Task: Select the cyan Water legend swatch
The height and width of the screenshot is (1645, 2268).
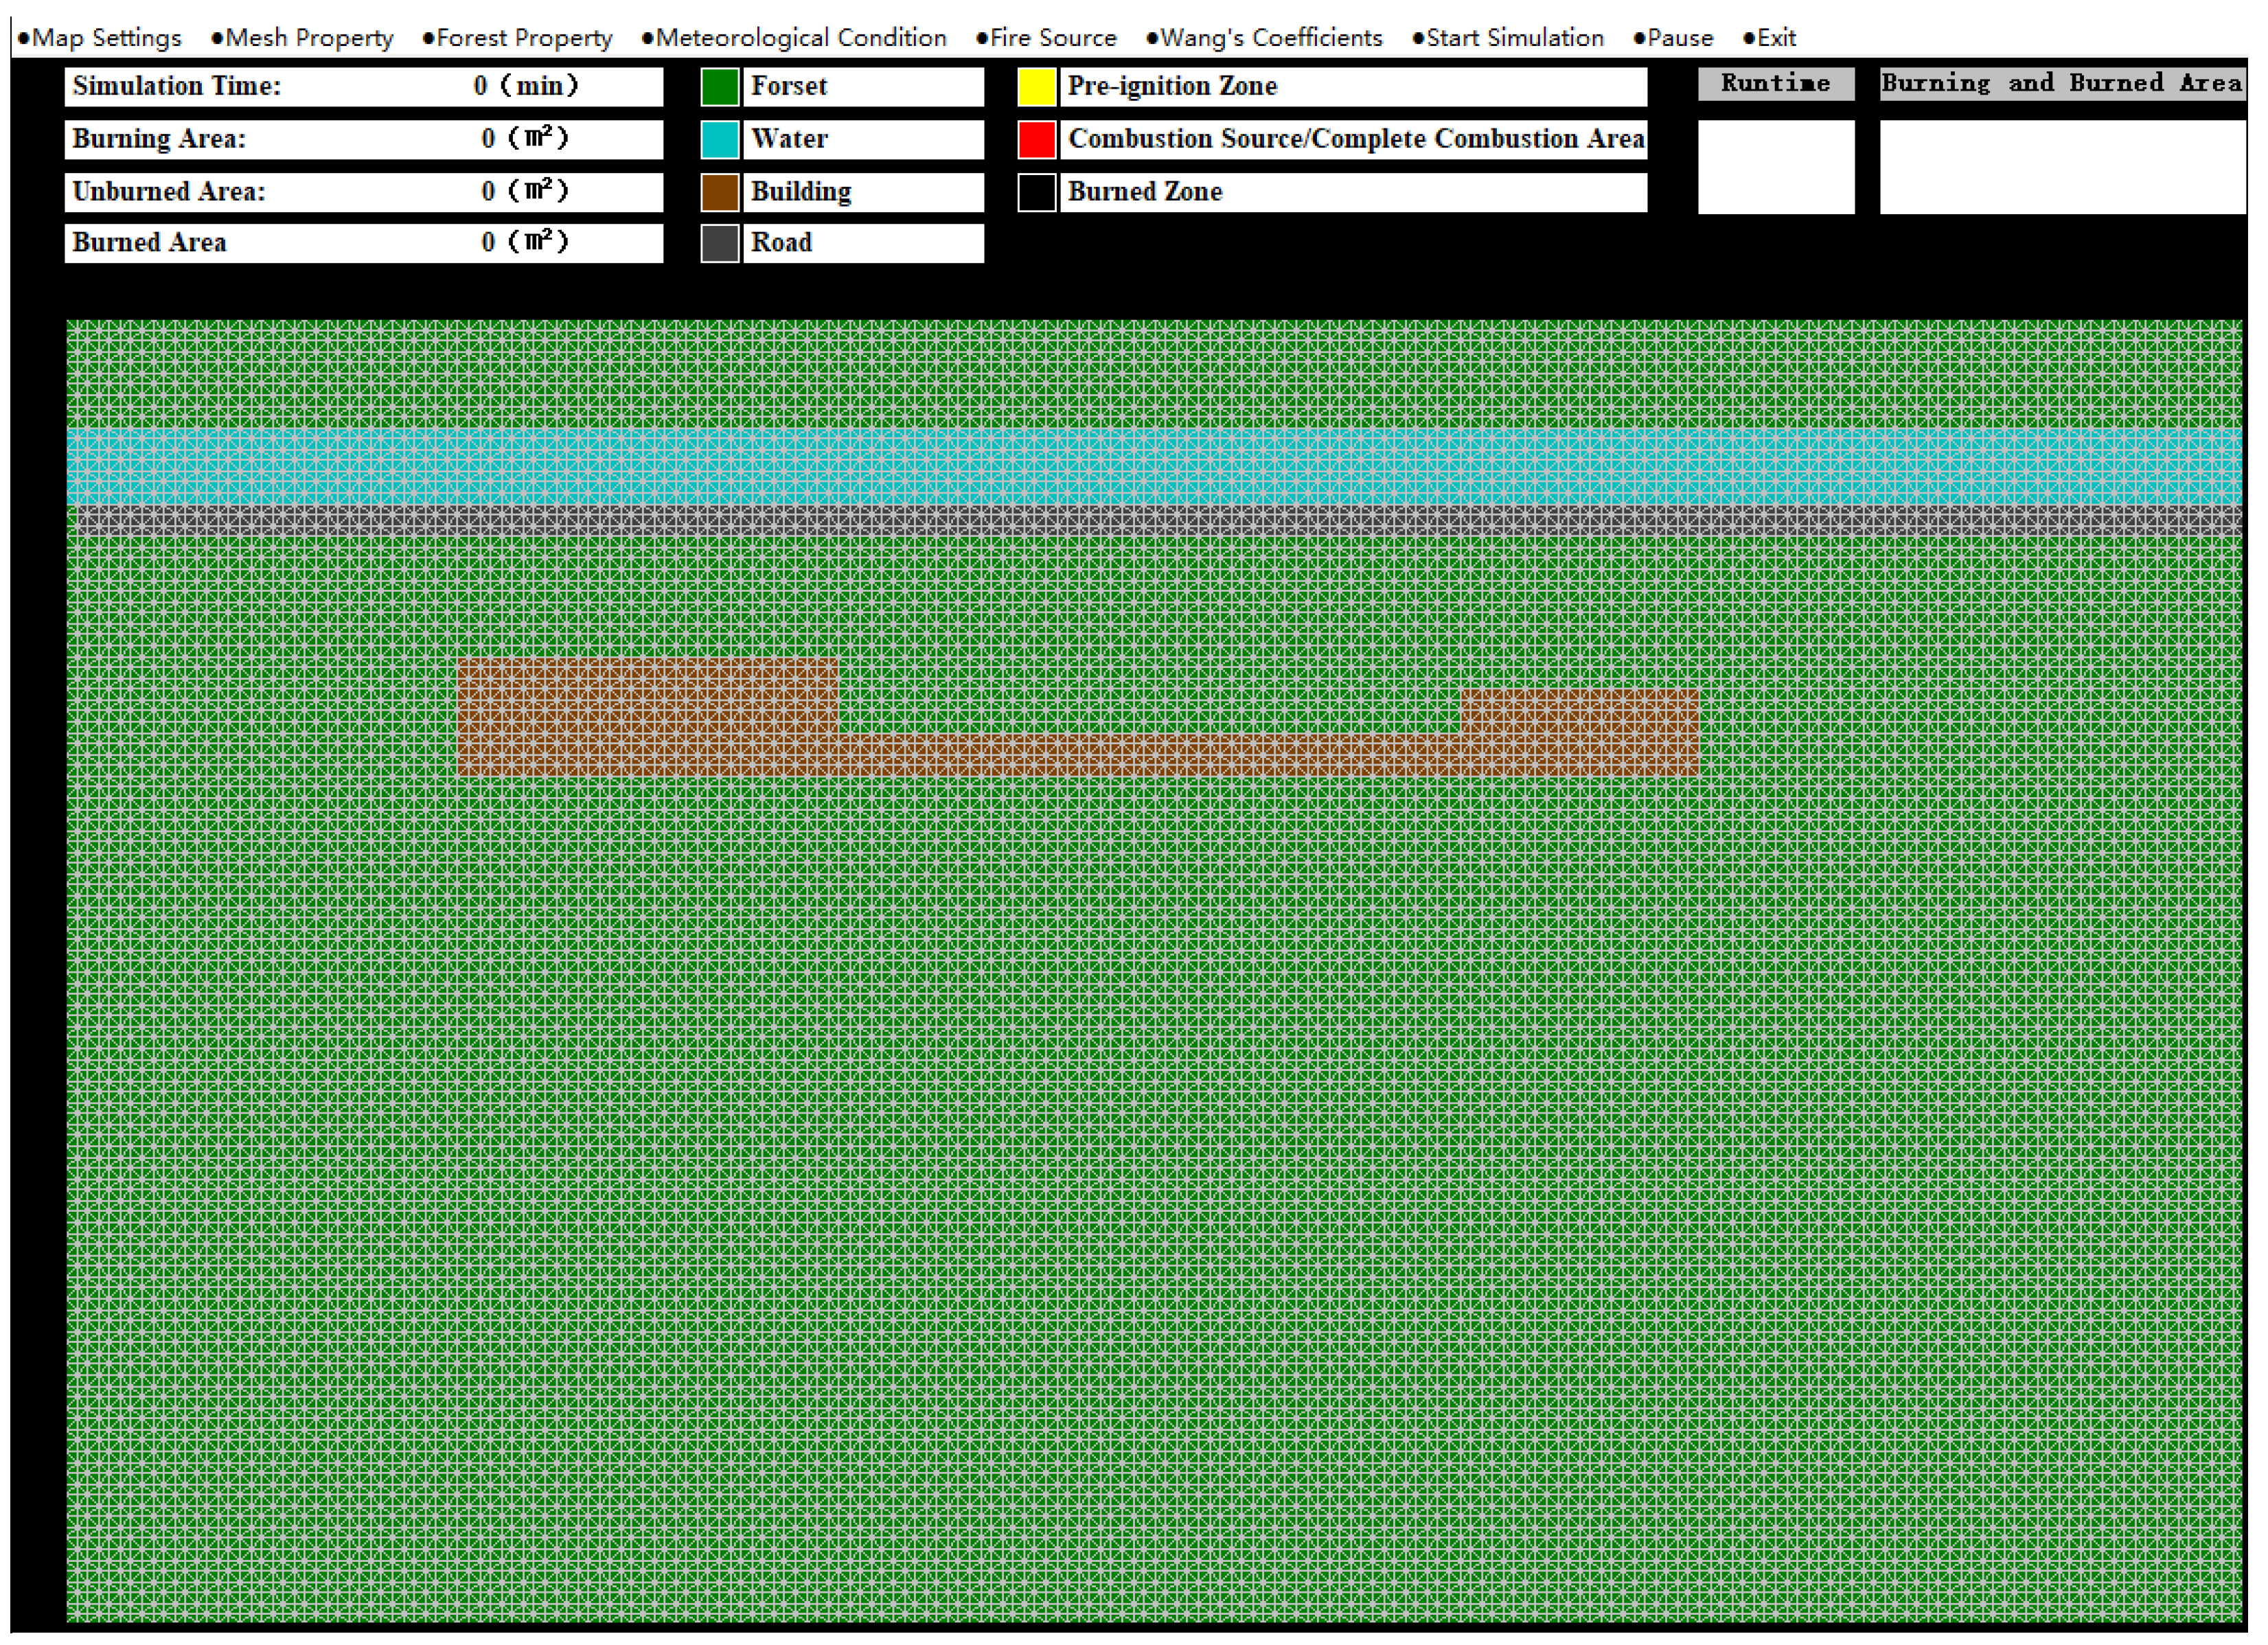Action: (x=719, y=139)
